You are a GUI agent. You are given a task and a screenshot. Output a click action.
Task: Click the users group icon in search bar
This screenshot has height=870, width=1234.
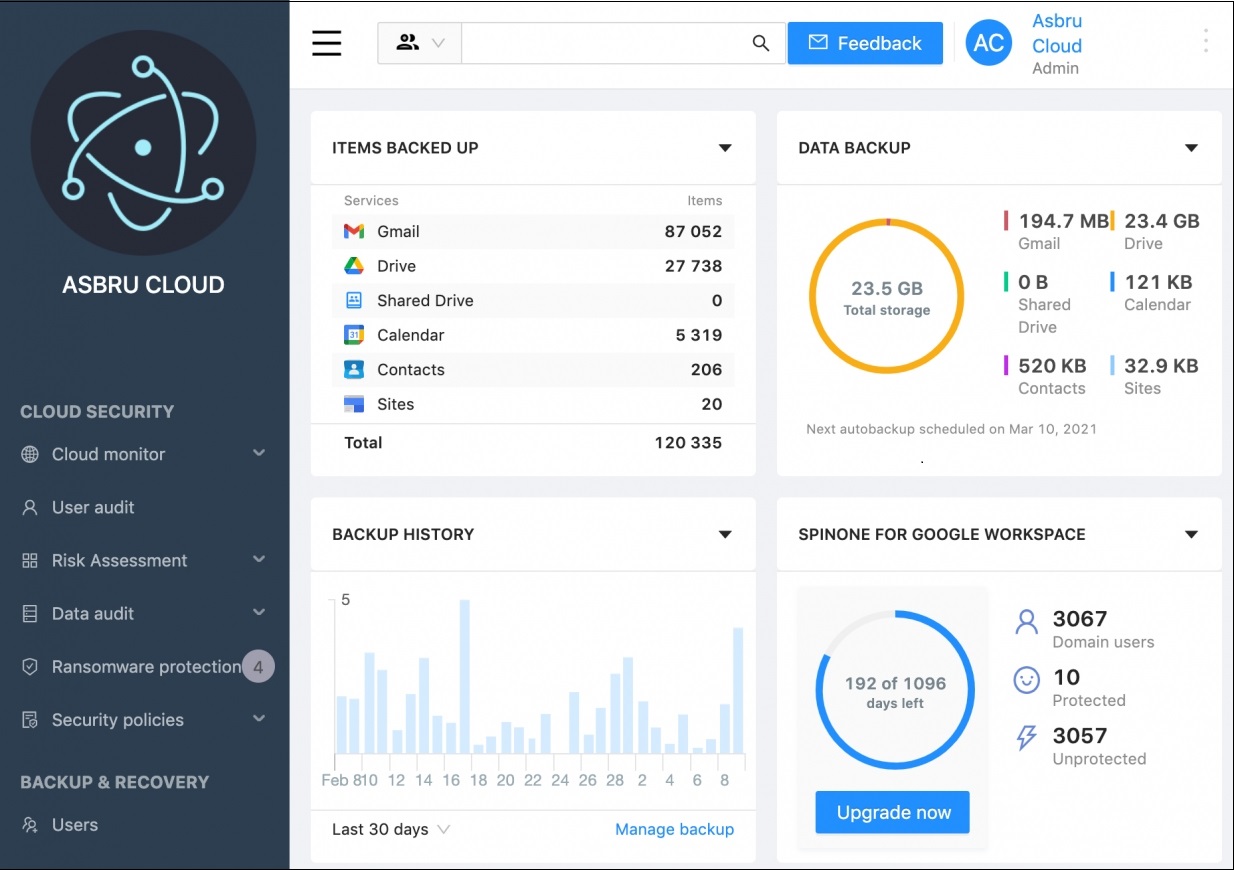pos(407,43)
